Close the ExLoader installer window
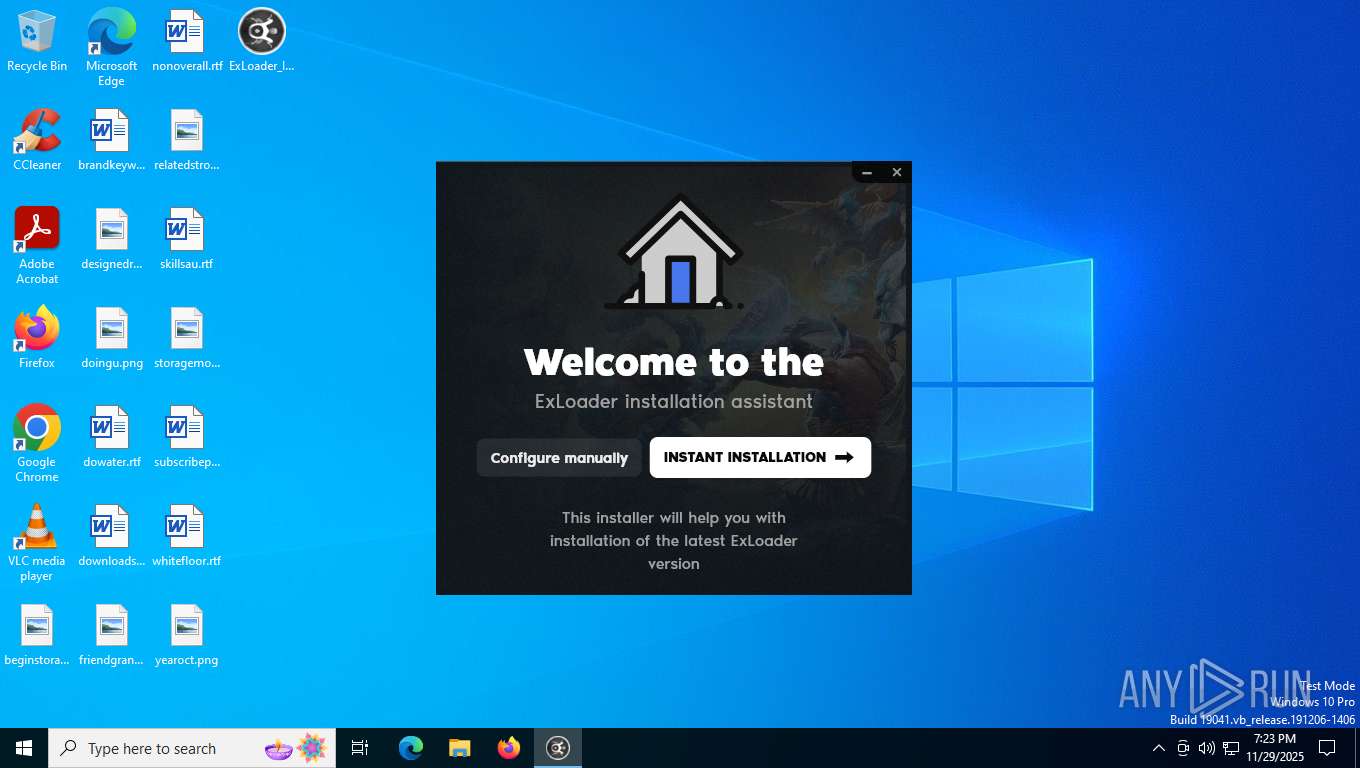 point(897,173)
